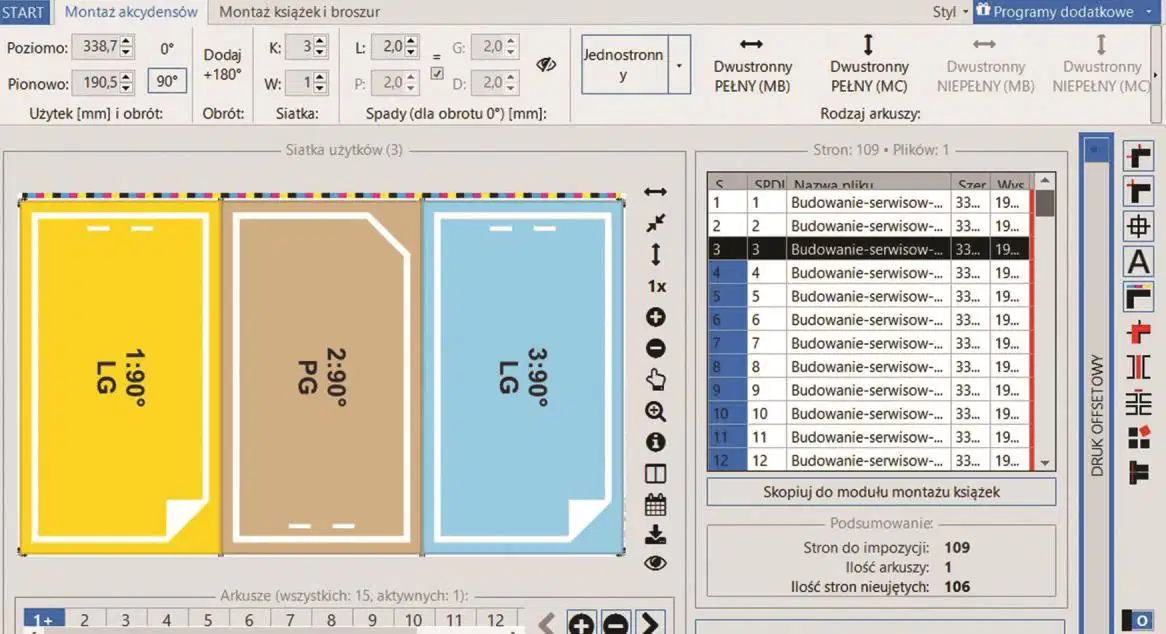Select file list row 7
This screenshot has height=634, width=1166.
869,343
